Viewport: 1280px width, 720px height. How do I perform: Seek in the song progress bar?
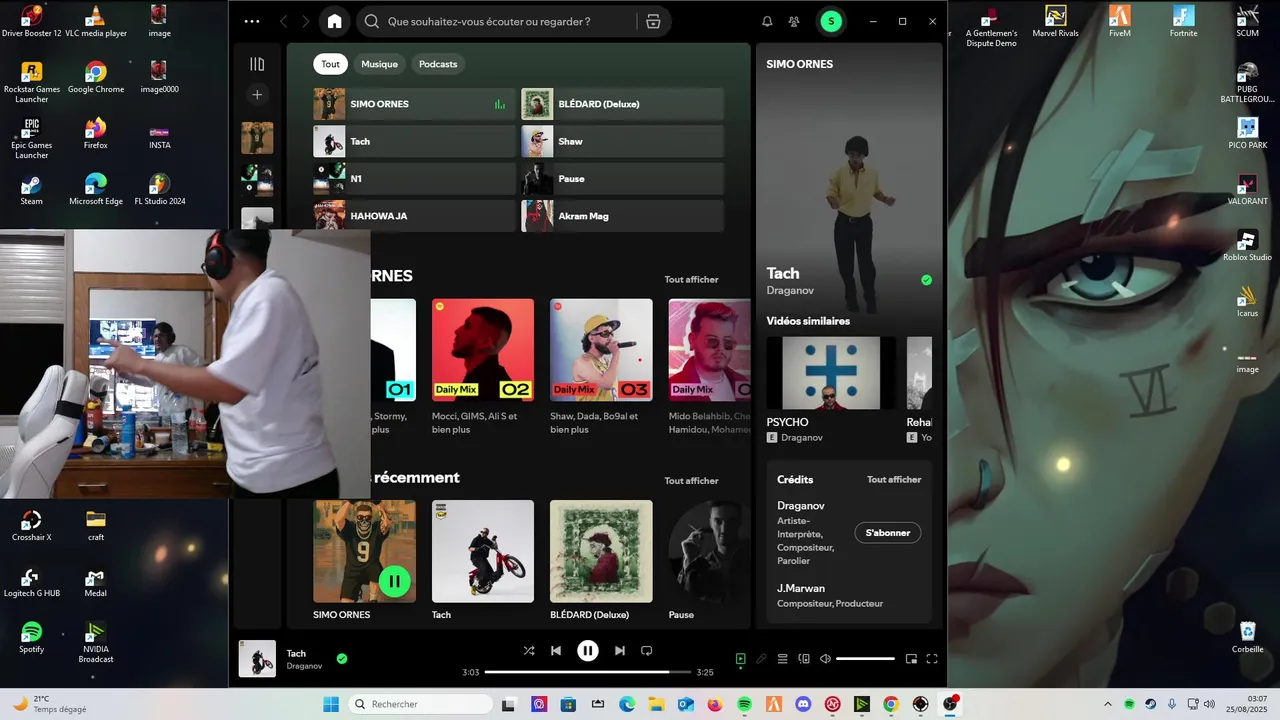pyautogui.click(x=588, y=672)
